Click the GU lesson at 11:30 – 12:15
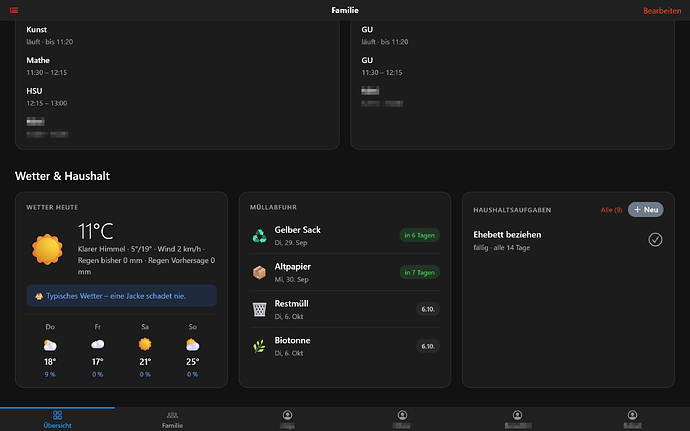690x431 pixels. (x=382, y=66)
